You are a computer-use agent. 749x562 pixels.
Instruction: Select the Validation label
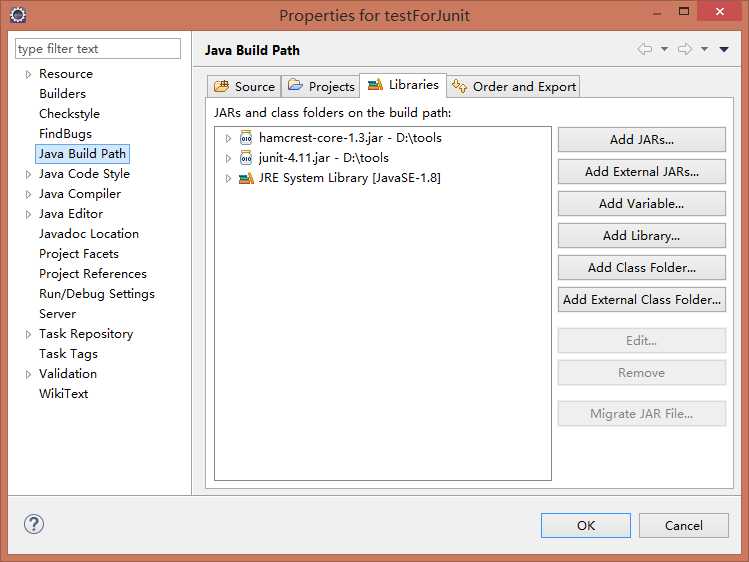68,374
